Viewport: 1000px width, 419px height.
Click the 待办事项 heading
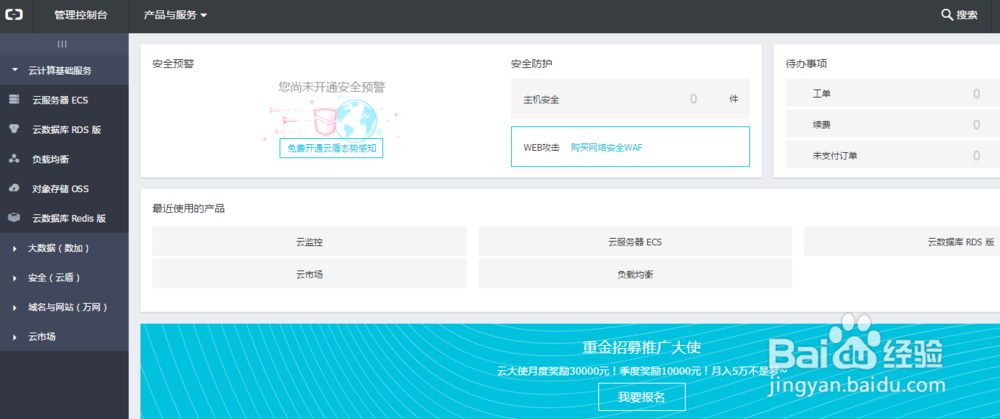[x=807, y=64]
